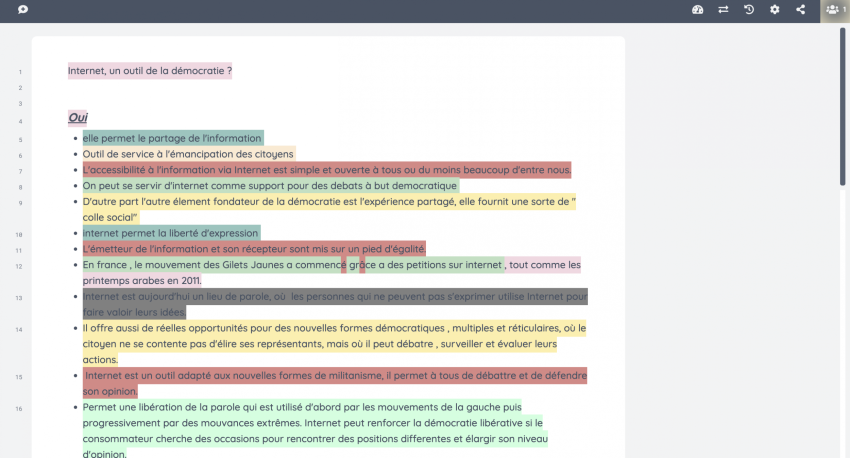Click the 'Oui' heading
Viewport: 850px width, 458px height.
coord(78,118)
